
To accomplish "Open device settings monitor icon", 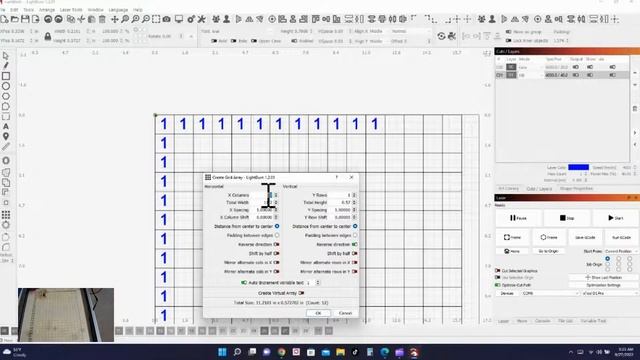I will (179, 19).
